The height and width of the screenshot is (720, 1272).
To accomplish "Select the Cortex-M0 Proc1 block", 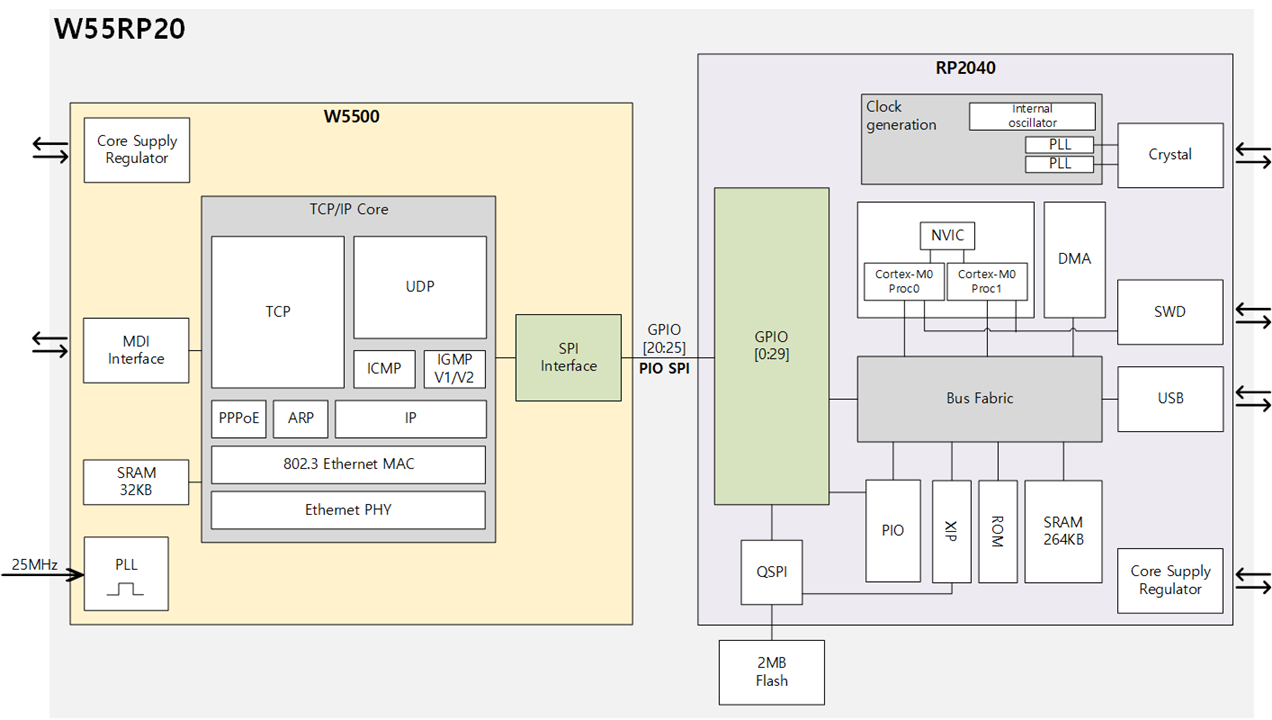I will pos(987,281).
